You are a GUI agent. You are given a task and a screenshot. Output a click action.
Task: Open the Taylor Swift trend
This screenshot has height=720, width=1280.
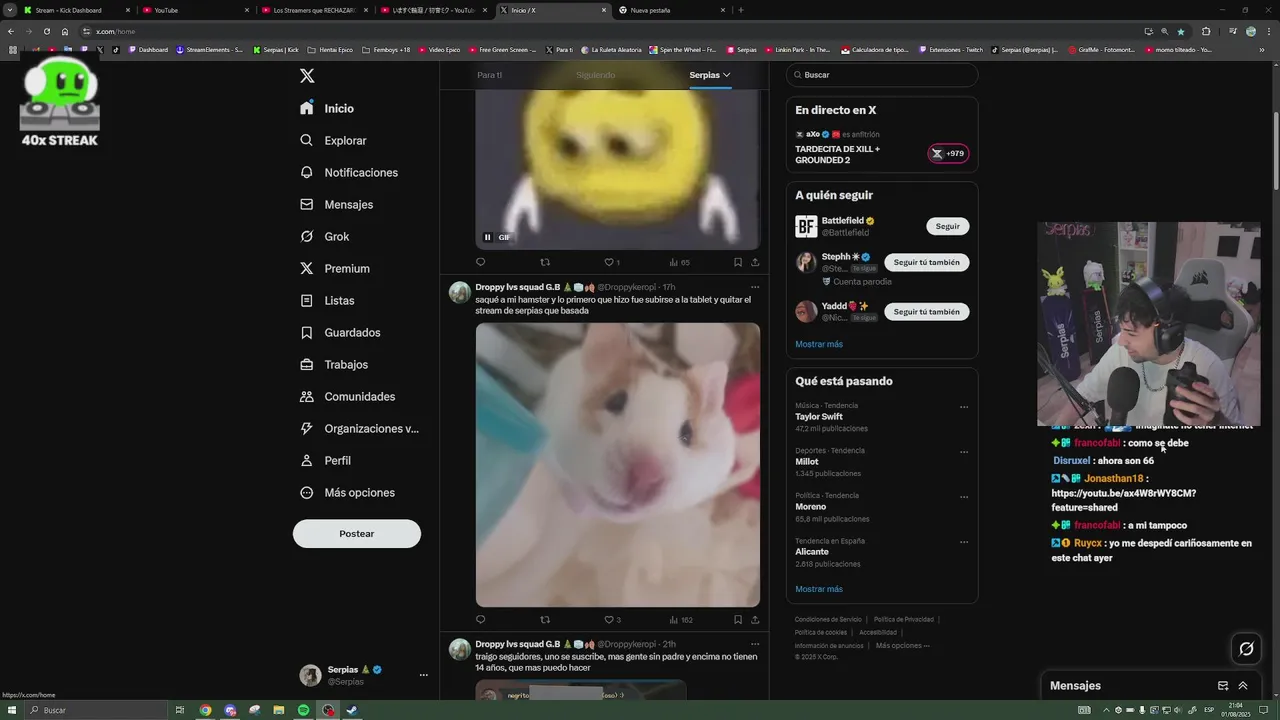[x=819, y=416]
